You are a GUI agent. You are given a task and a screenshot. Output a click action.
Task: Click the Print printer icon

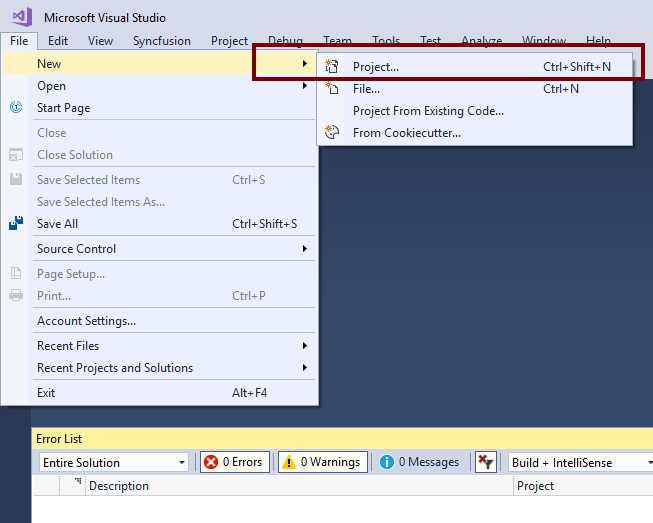pos(16,296)
